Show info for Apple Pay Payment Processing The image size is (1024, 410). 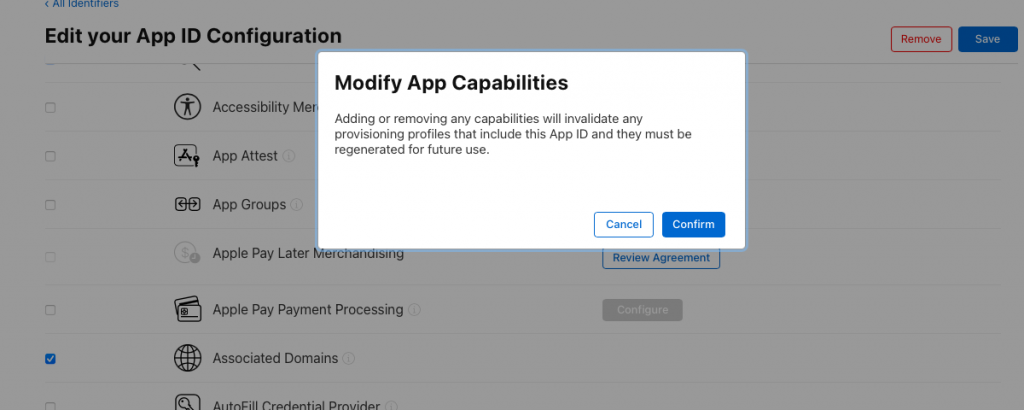point(414,310)
